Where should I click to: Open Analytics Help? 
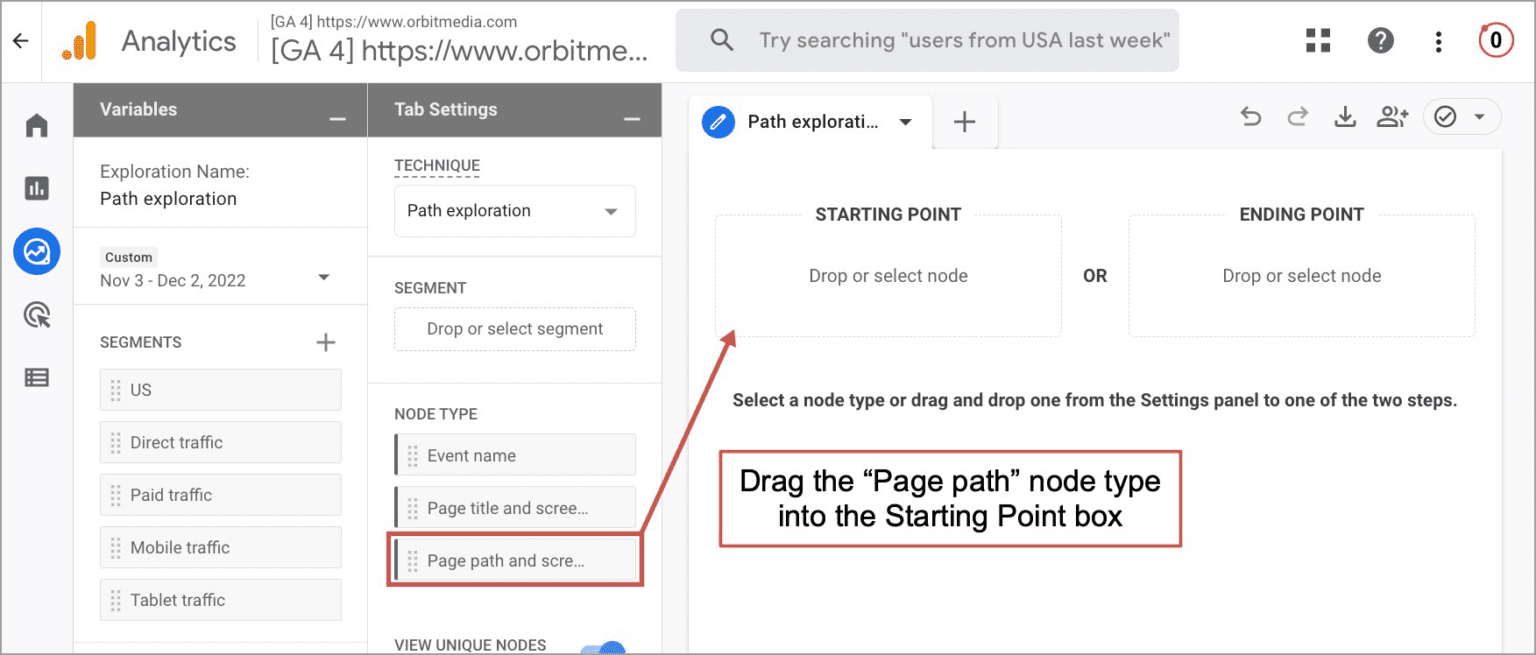tap(1381, 40)
